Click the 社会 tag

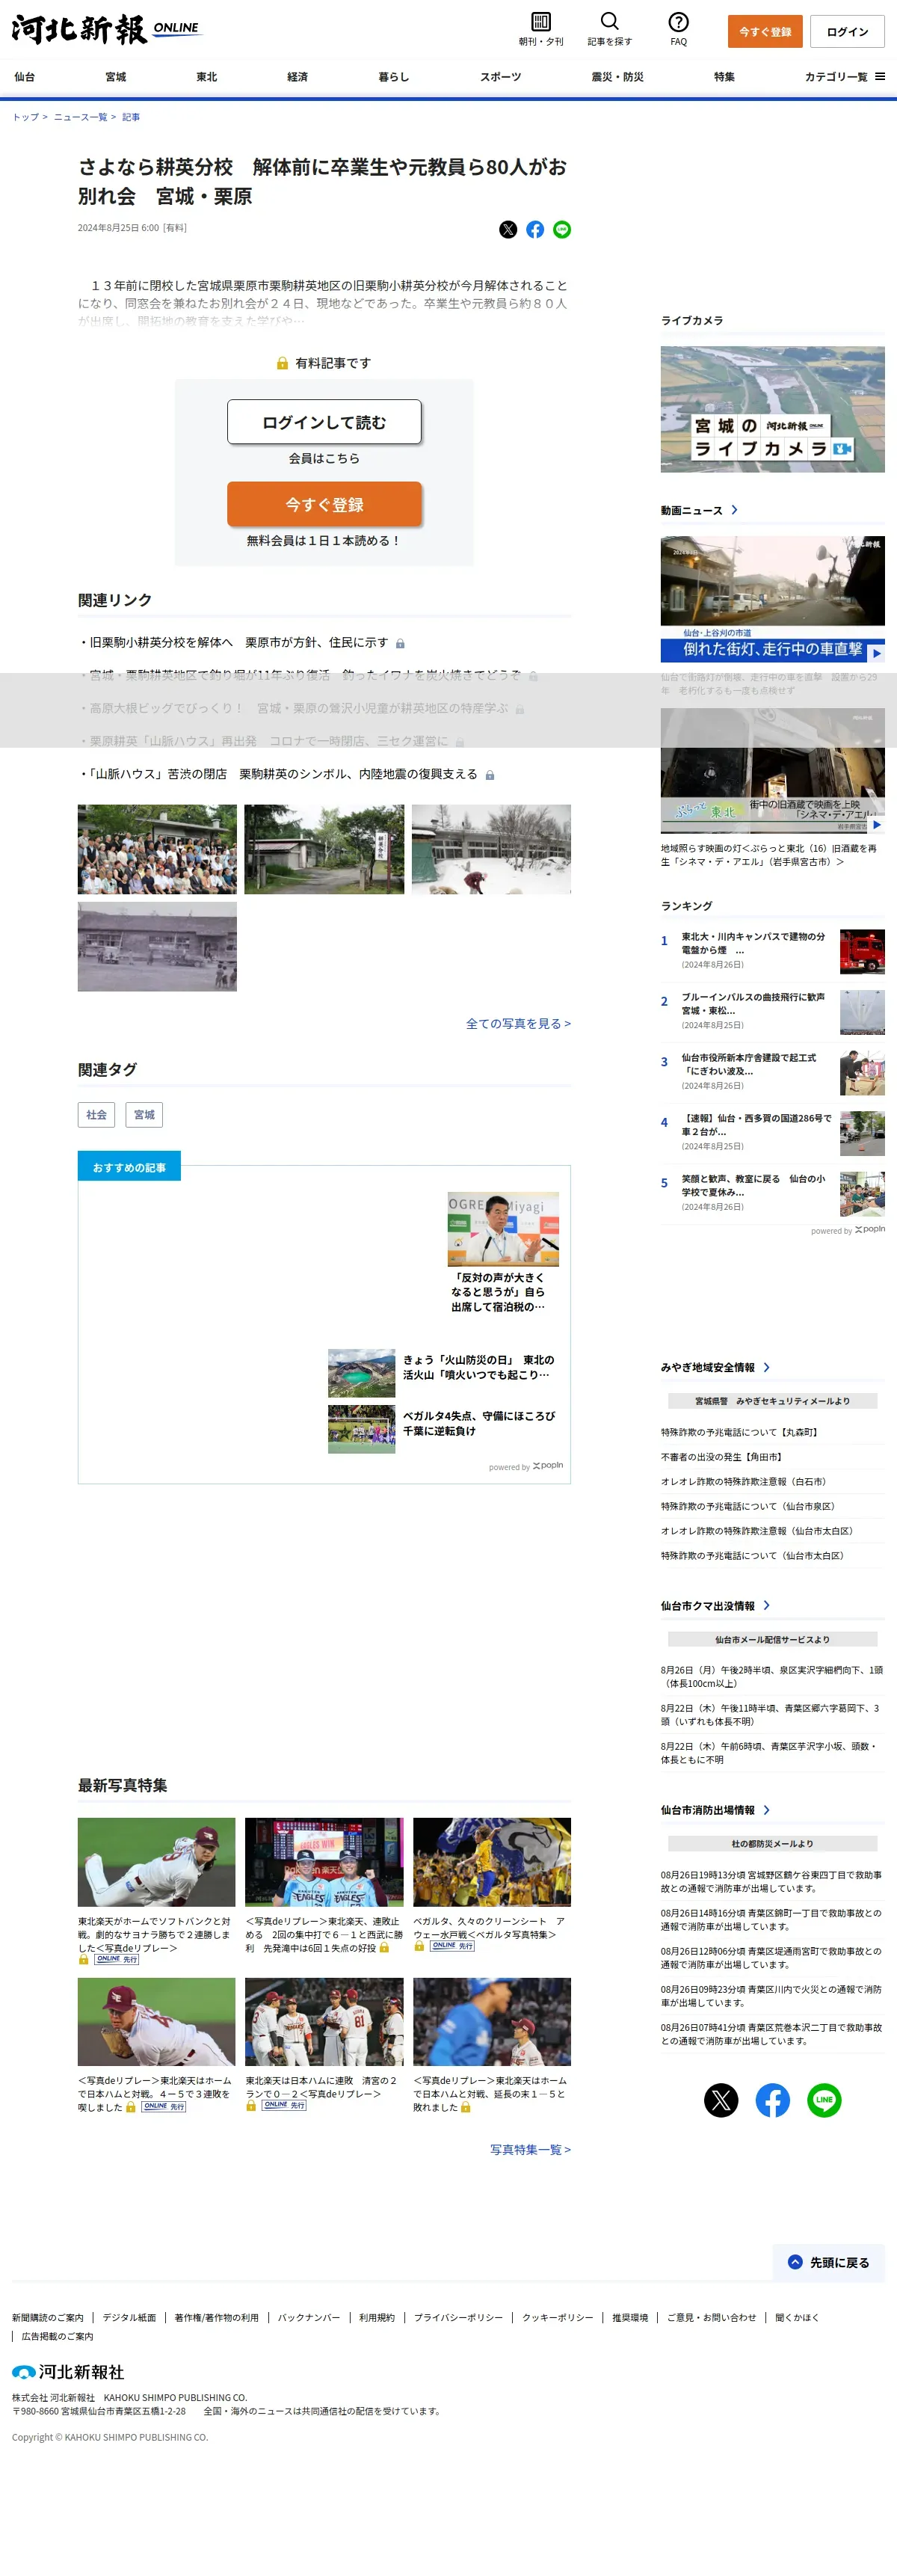pos(96,1115)
